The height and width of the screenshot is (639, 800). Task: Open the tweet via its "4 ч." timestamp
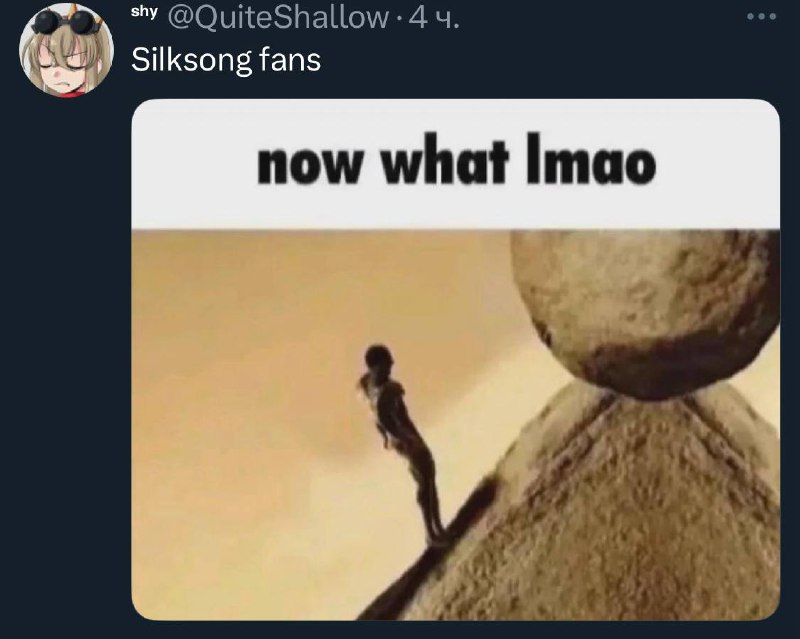click(x=434, y=18)
